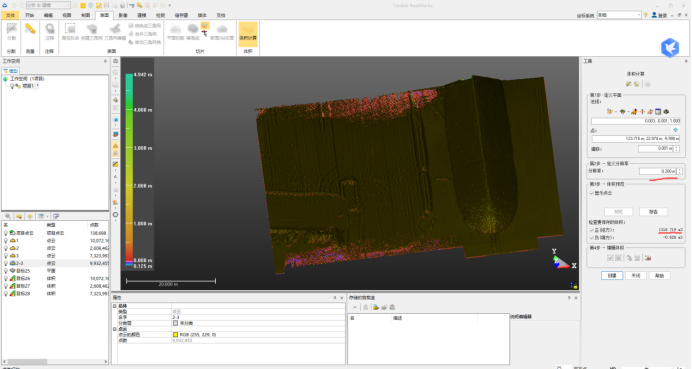Click the XYZ axis gizmo in 3D view
The image size is (692, 369).
tap(563, 260)
